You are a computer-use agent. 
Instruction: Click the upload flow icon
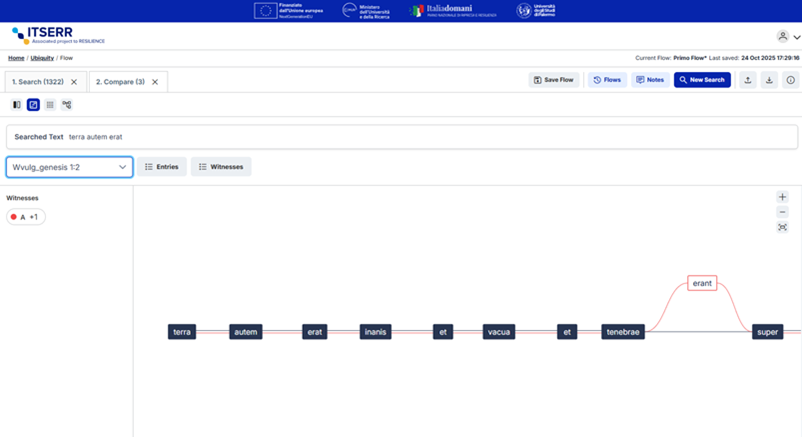point(748,80)
